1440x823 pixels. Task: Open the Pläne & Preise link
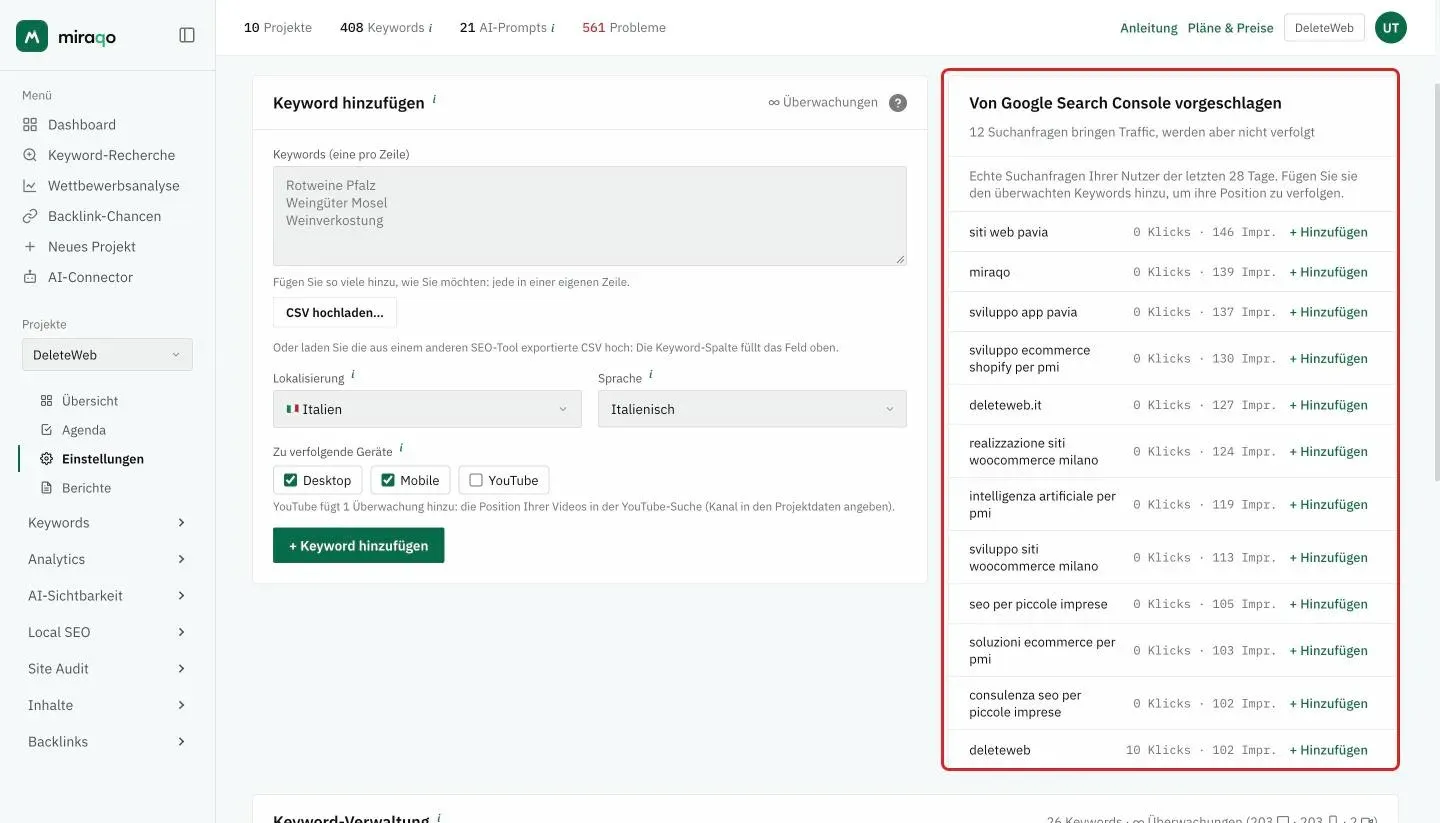coord(1230,28)
